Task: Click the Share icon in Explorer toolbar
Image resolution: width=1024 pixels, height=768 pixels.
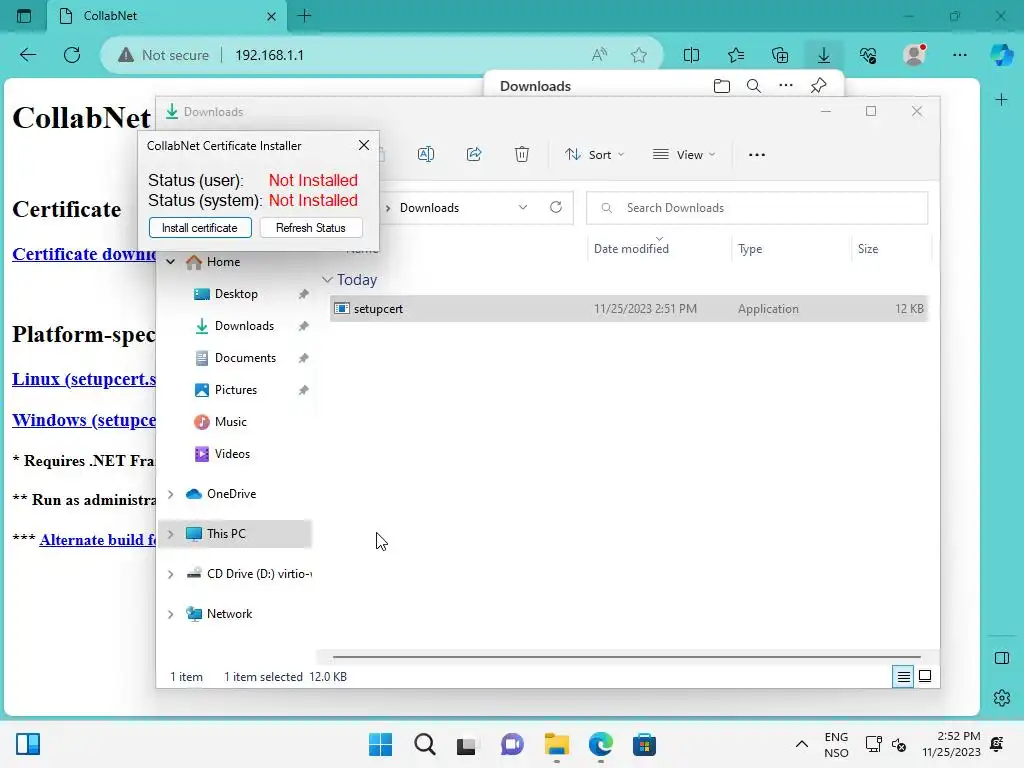Action: (x=474, y=154)
